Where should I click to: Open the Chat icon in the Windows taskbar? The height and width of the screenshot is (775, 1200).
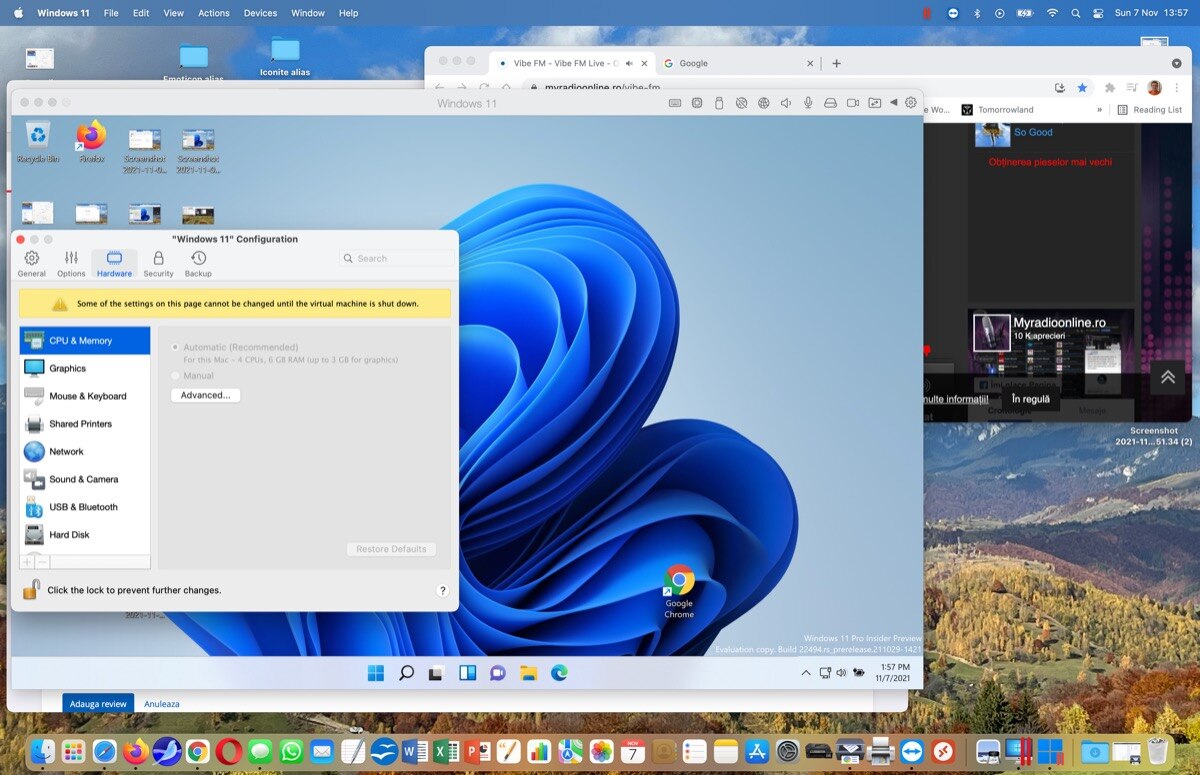tap(497, 673)
